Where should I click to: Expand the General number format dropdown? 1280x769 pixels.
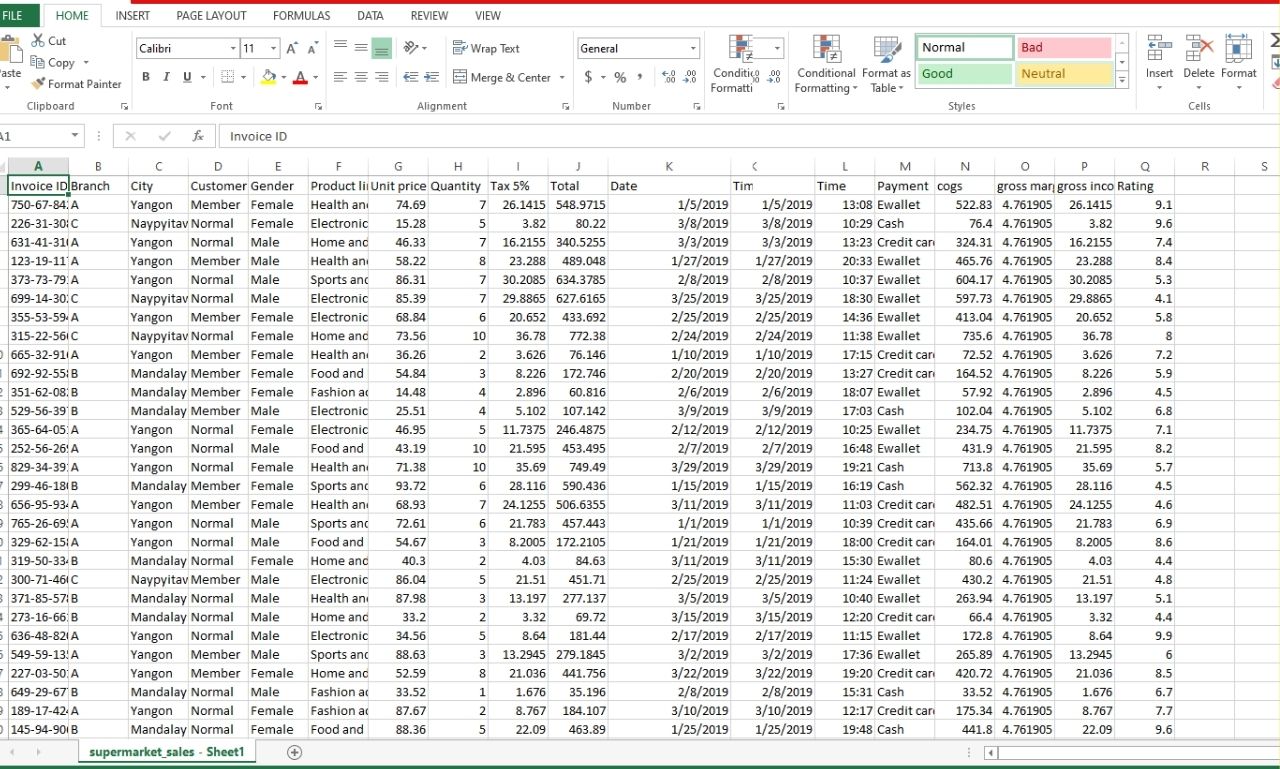coord(692,49)
